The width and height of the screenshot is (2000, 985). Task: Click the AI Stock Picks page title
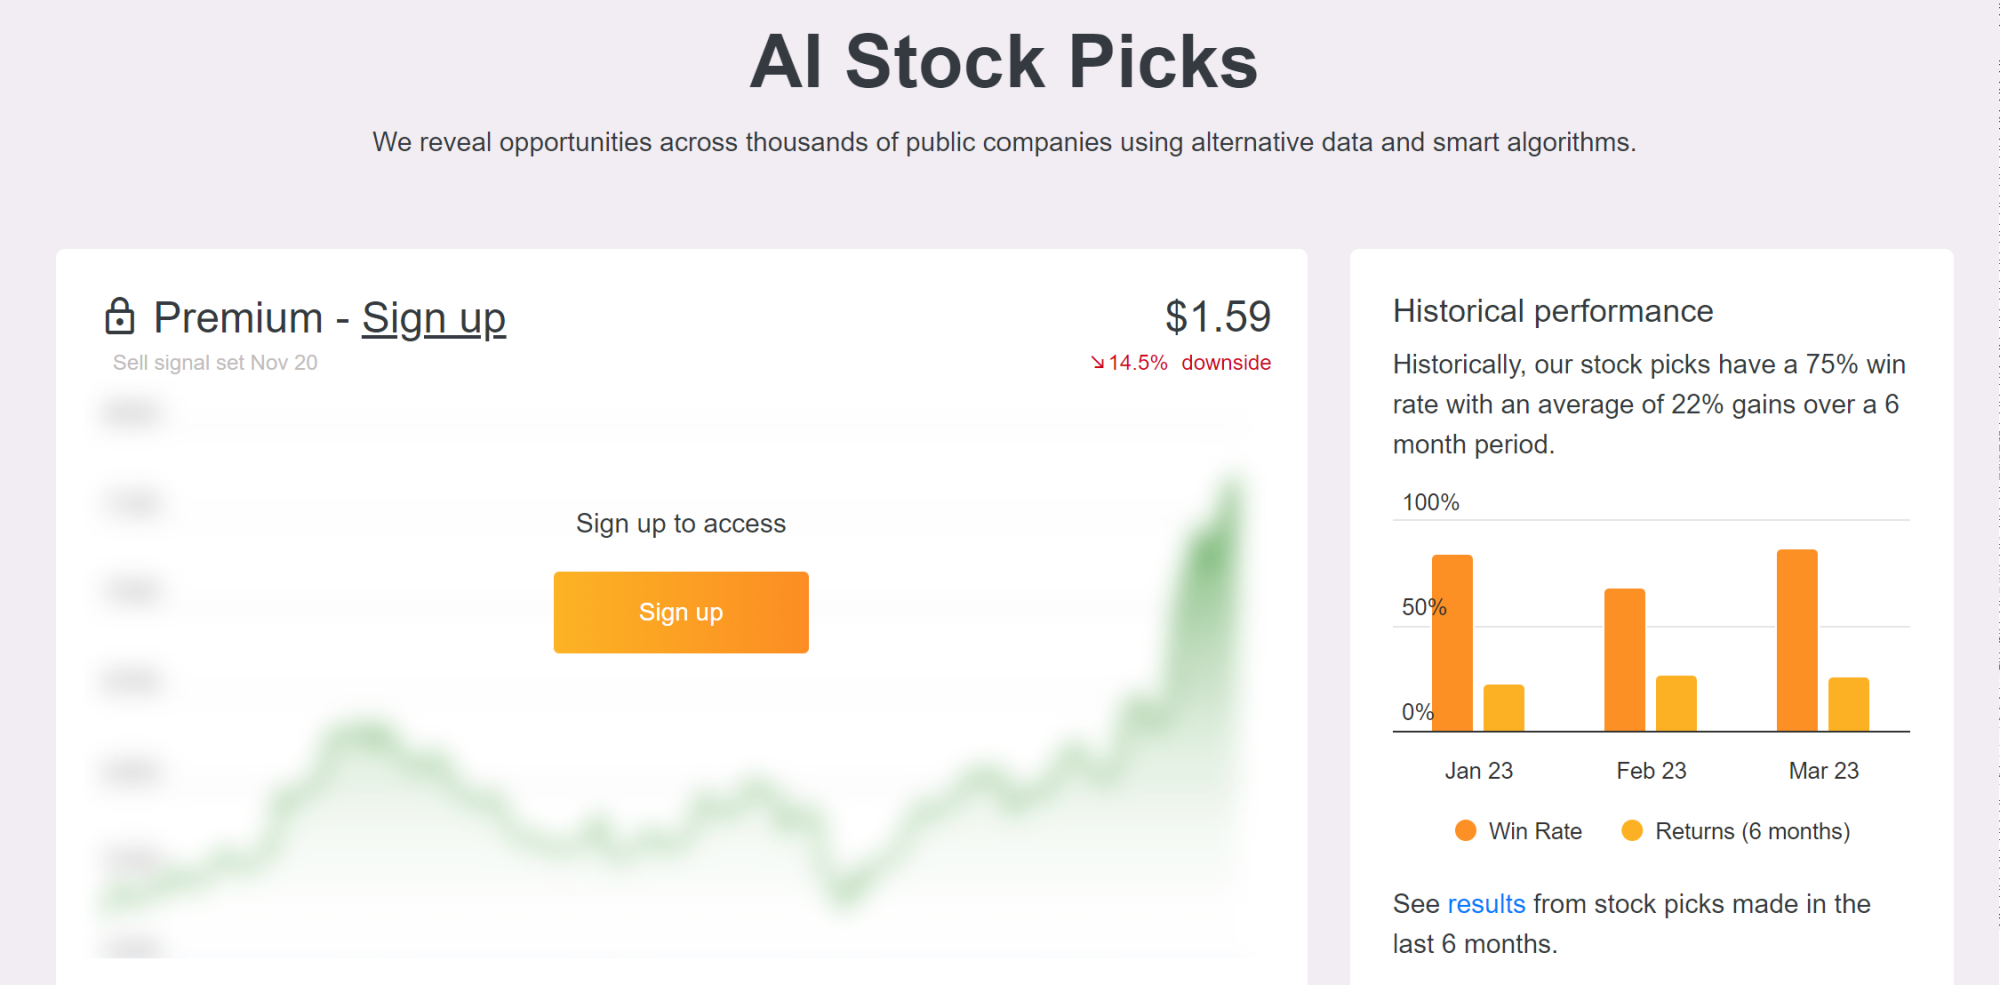click(x=1001, y=62)
